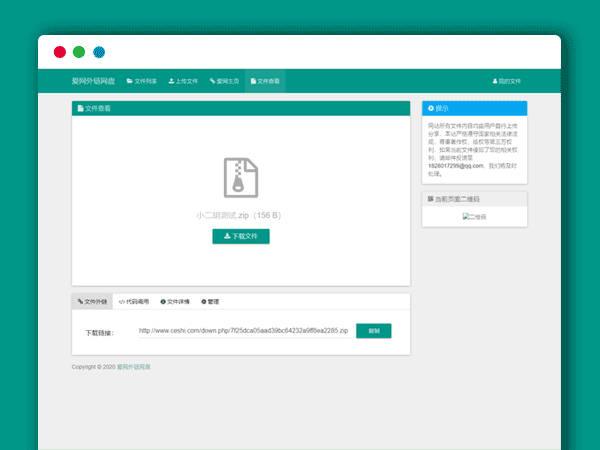
Task: Click the 复制 button next to download link
Action: [373, 330]
